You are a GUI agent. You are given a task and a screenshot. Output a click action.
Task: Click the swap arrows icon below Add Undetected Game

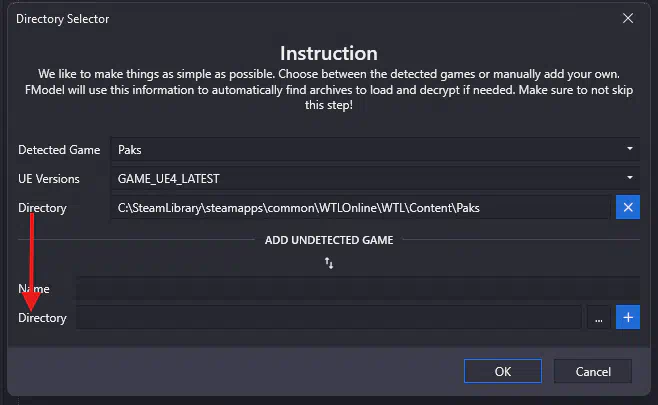[x=329, y=263]
